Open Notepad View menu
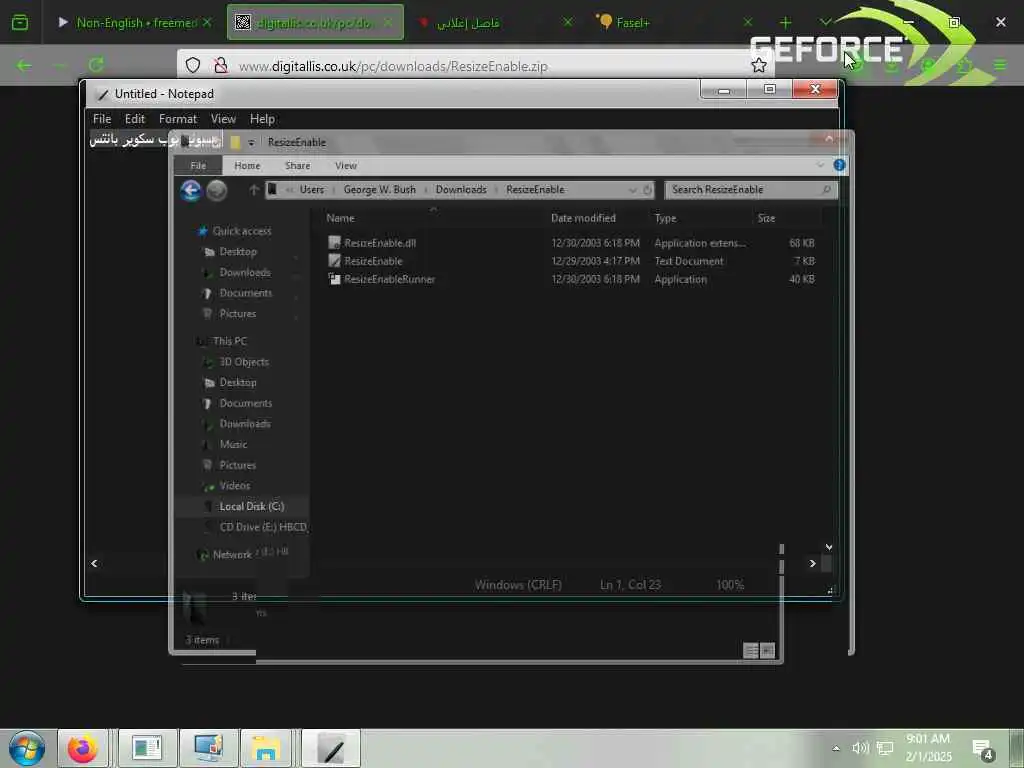Image resolution: width=1024 pixels, height=768 pixels. pyautogui.click(x=223, y=119)
